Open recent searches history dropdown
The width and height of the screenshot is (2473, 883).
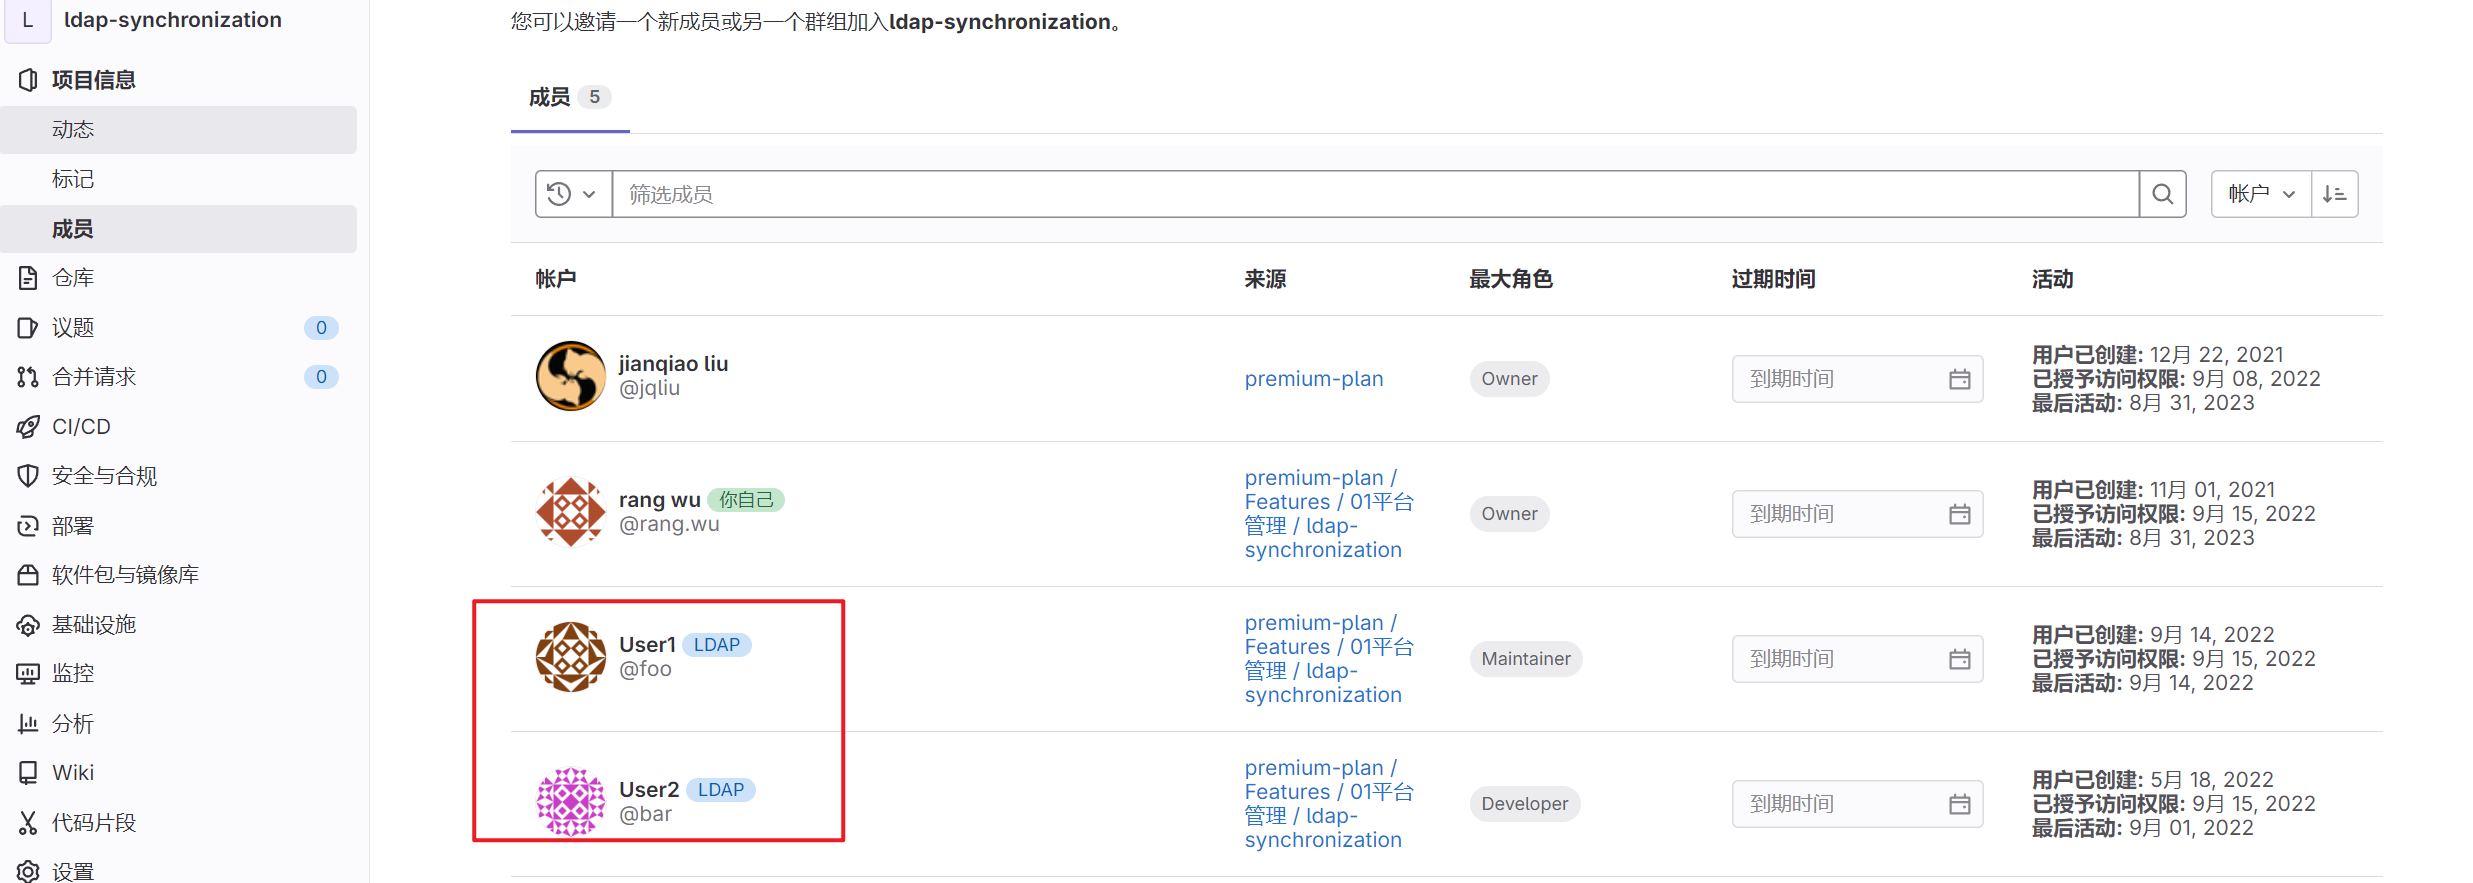pos(573,194)
